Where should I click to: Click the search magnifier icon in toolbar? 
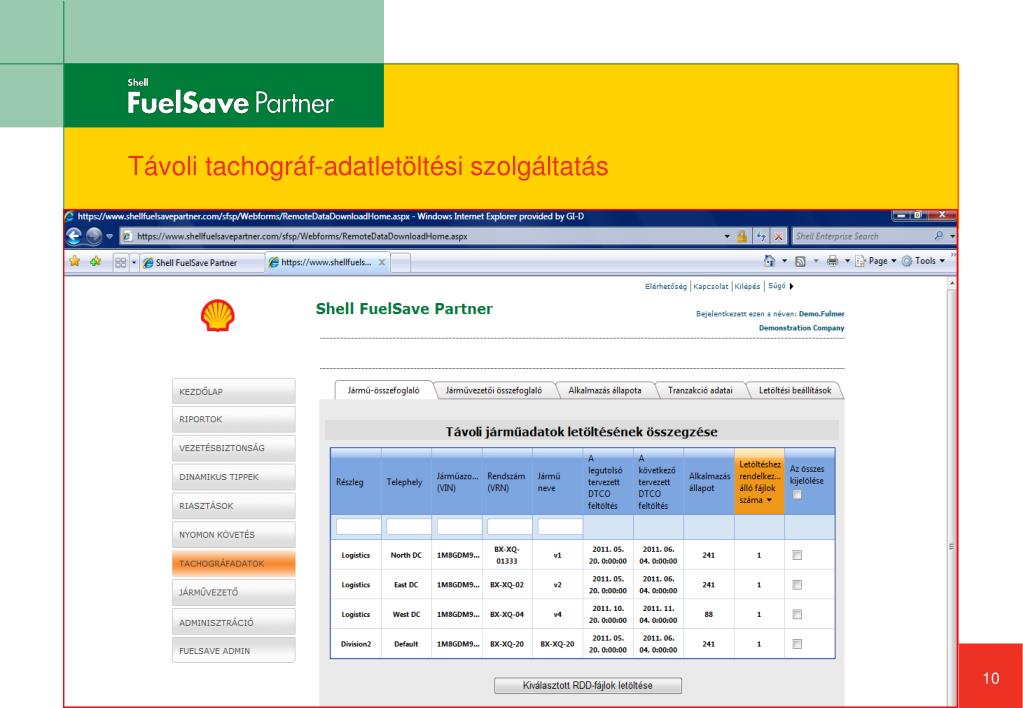pyautogui.click(x=939, y=236)
